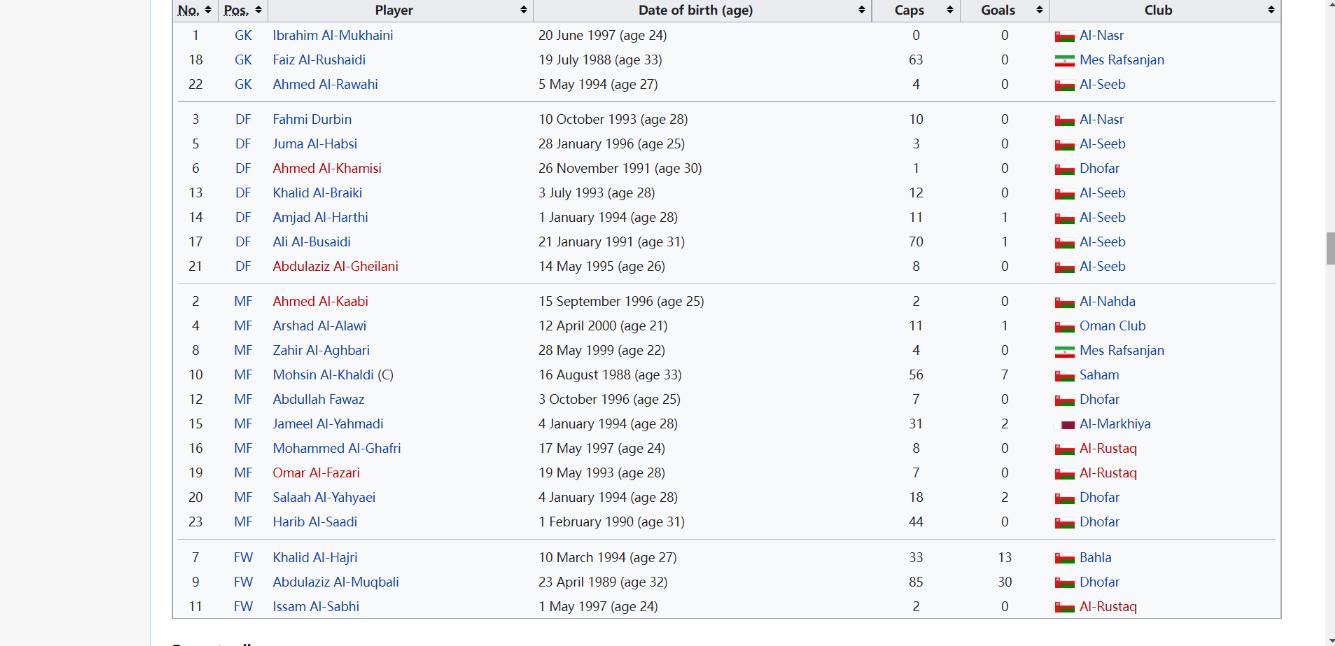The height and width of the screenshot is (646, 1335).
Task: Sort the table by the Club column
Action: click(1271, 10)
